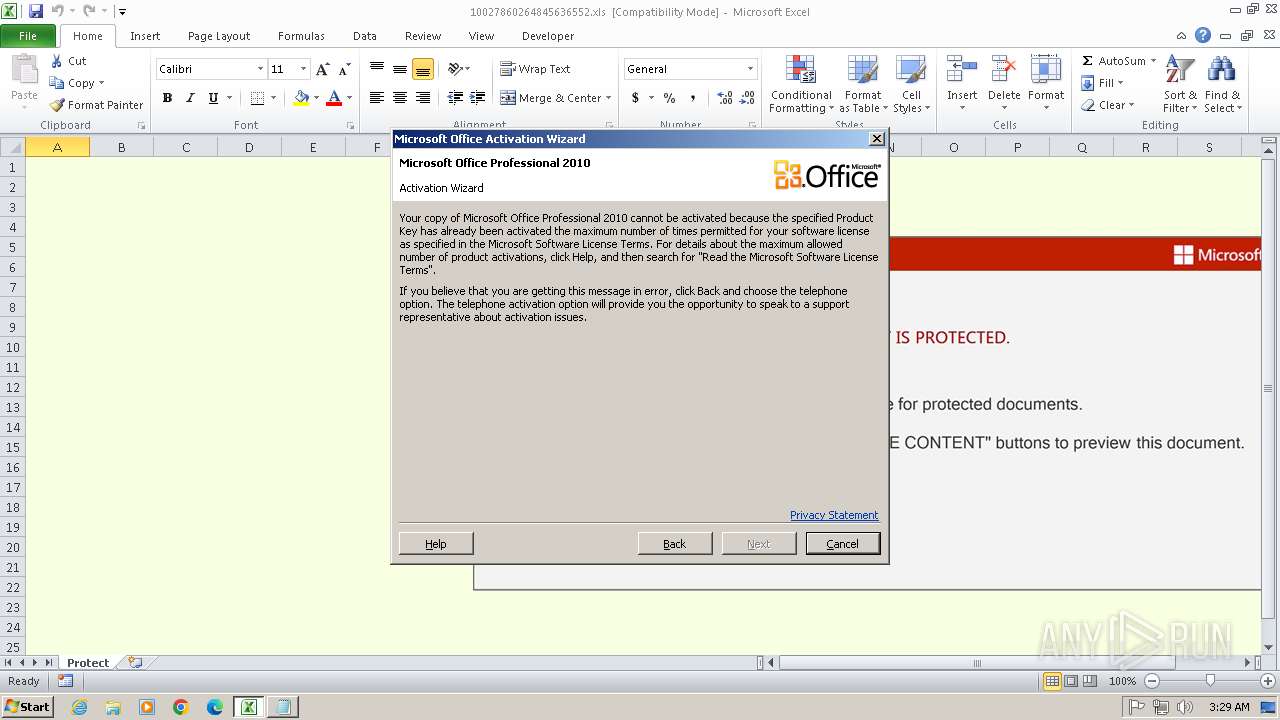Viewport: 1280px width, 720px height.
Task: Click the Back button in Activation Wizard
Action: tap(675, 543)
